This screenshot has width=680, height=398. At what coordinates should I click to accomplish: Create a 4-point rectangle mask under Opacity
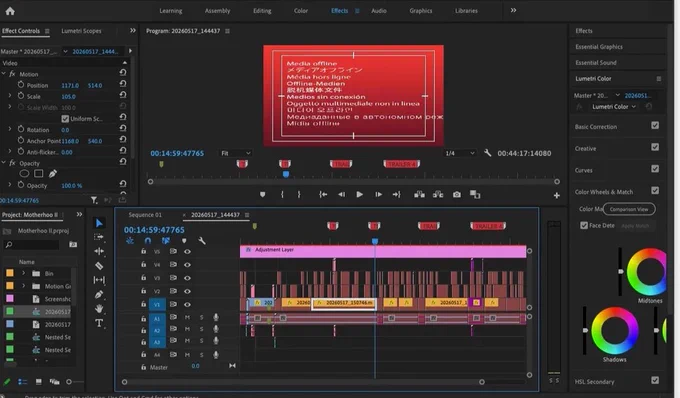click(39, 174)
